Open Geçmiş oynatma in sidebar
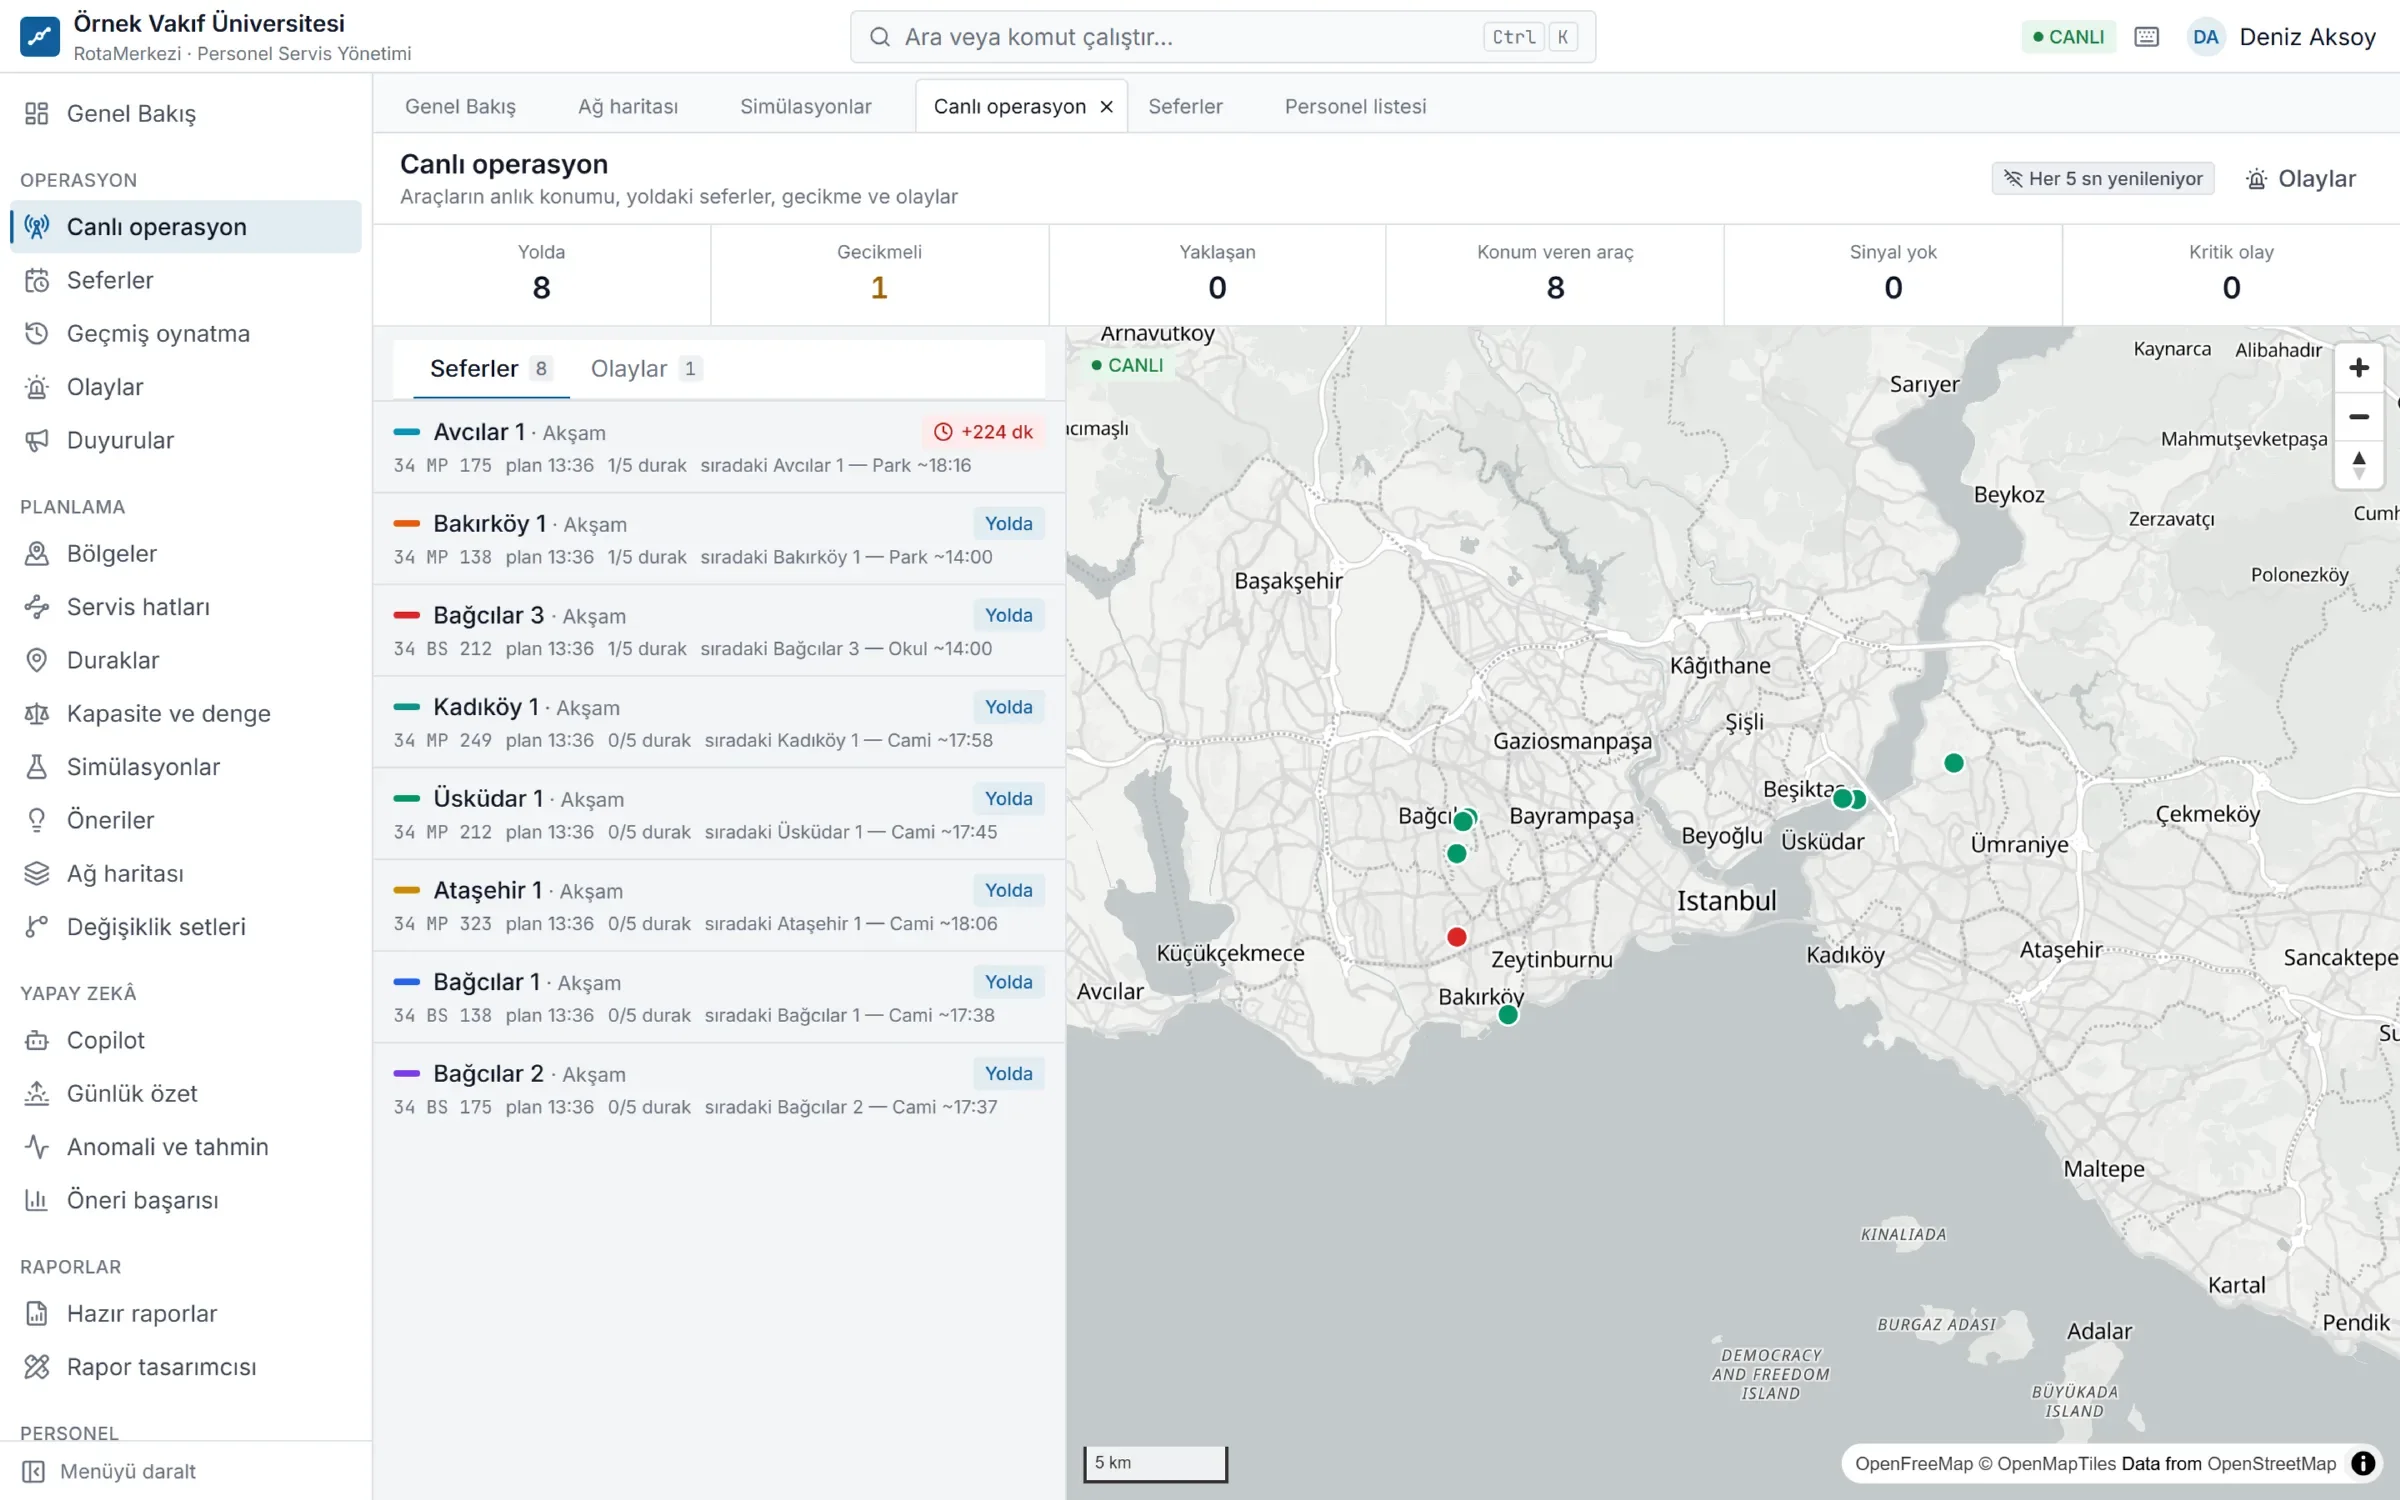This screenshot has height=1500, width=2400. [x=186, y=333]
